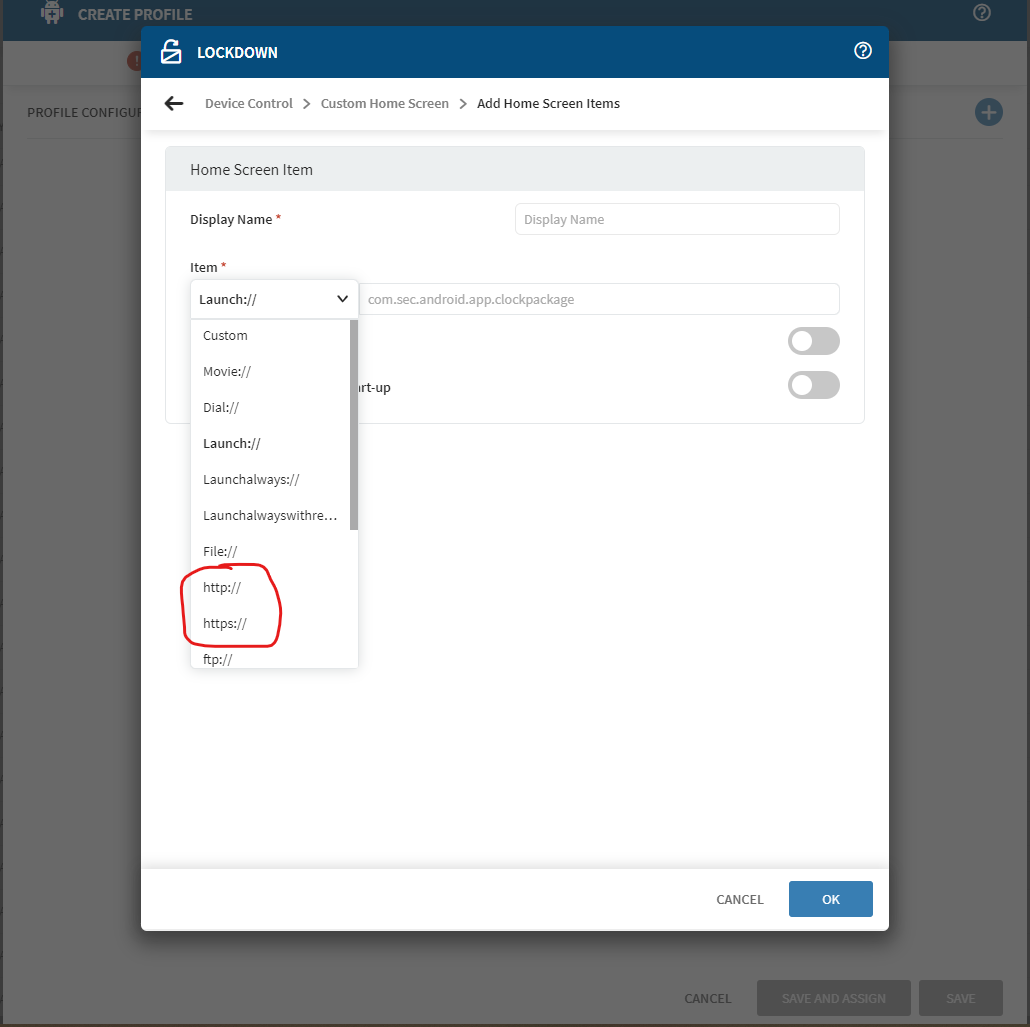Pick the Launchalways:// option

pyautogui.click(x=251, y=480)
